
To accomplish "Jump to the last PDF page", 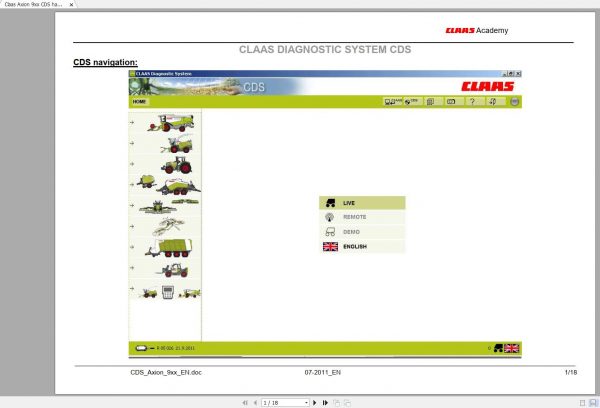I will click(x=325, y=403).
